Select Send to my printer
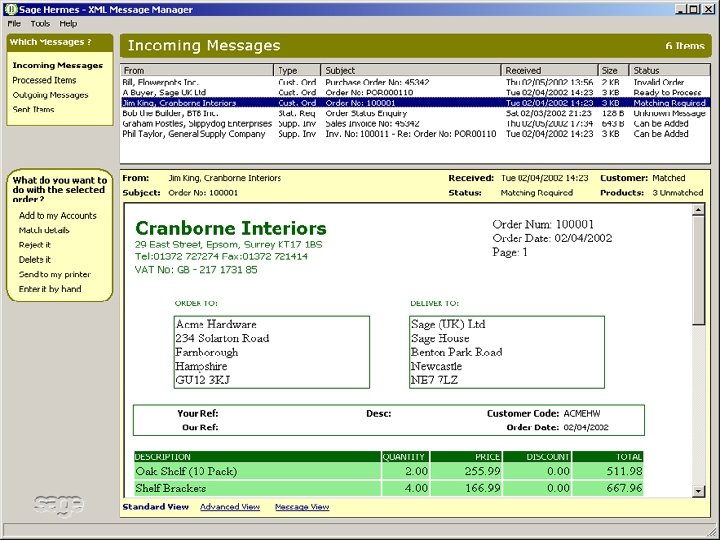This screenshot has height=540, width=720. pyautogui.click(x=54, y=274)
